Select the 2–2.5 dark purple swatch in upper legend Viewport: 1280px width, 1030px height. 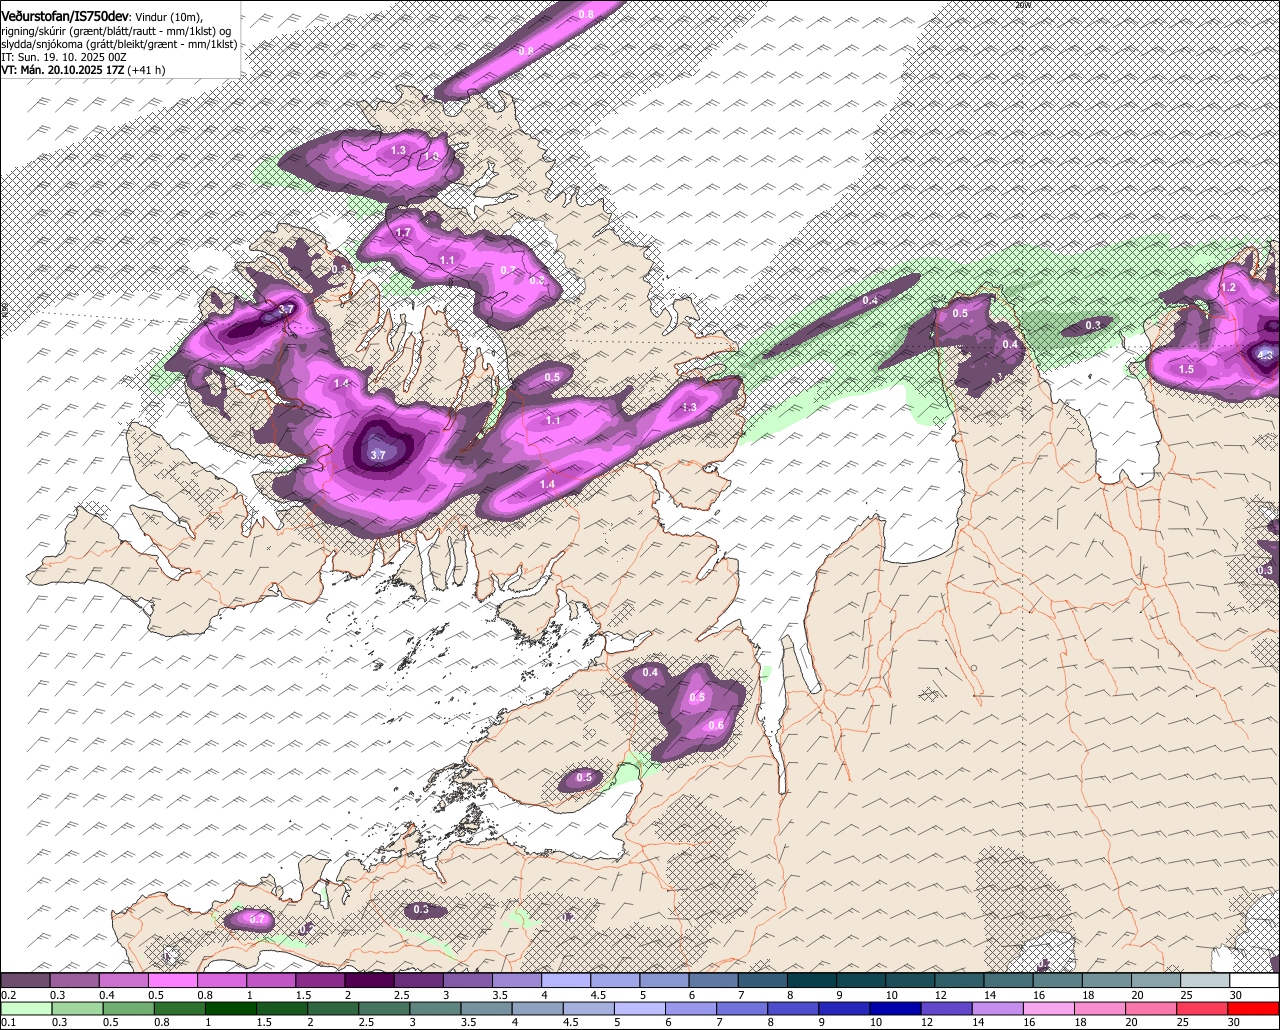(369, 981)
